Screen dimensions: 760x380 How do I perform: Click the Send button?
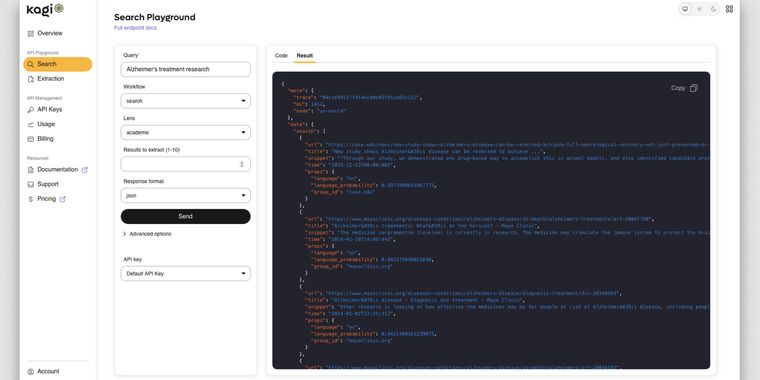186,217
